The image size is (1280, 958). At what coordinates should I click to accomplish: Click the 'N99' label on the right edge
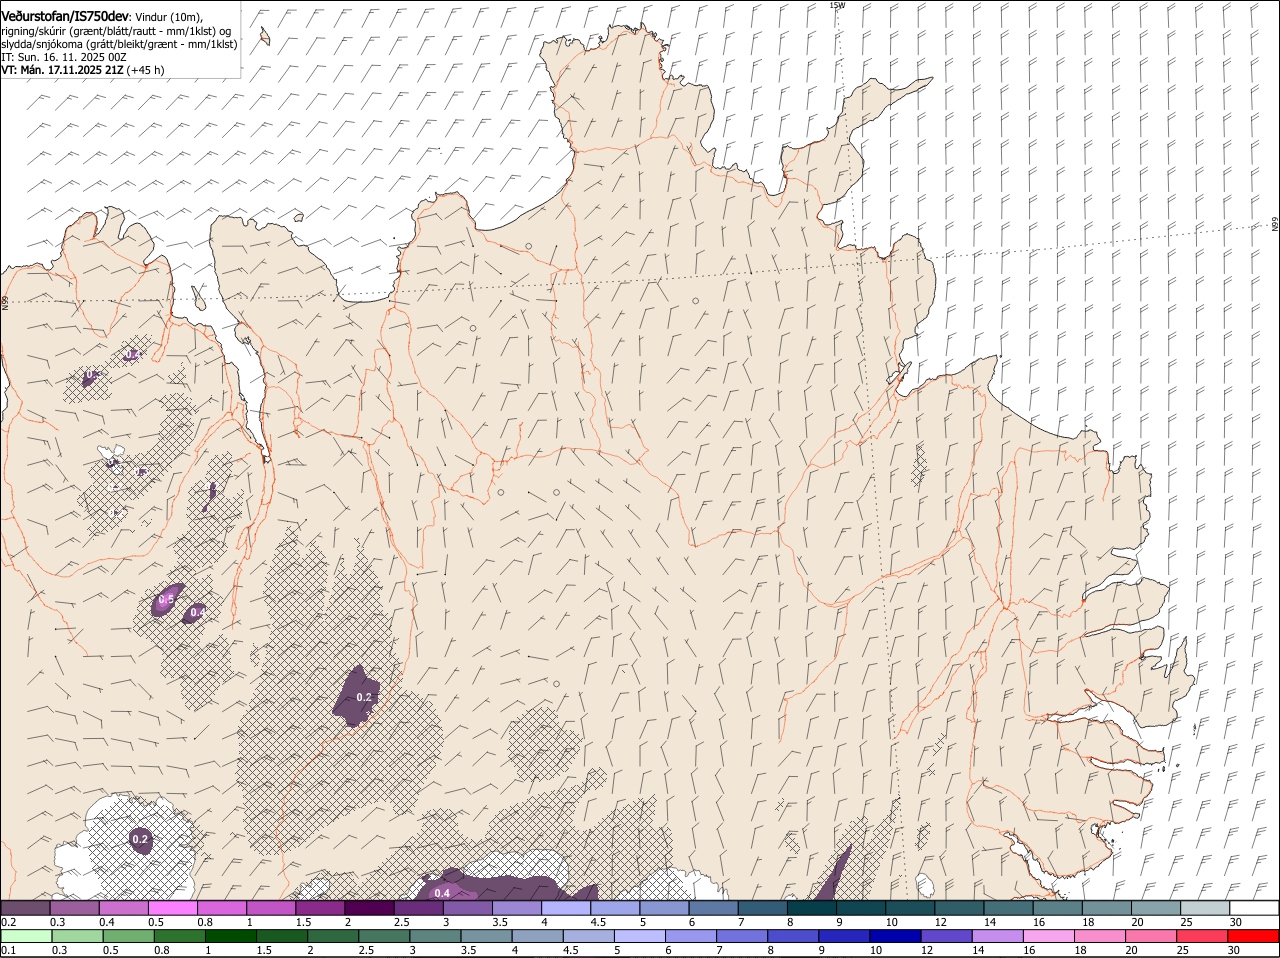coord(1275,225)
